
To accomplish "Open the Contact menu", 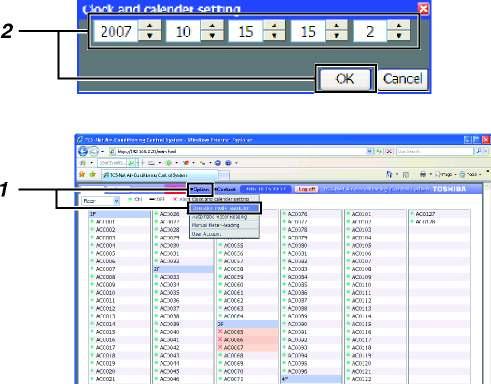I will click(225, 189).
